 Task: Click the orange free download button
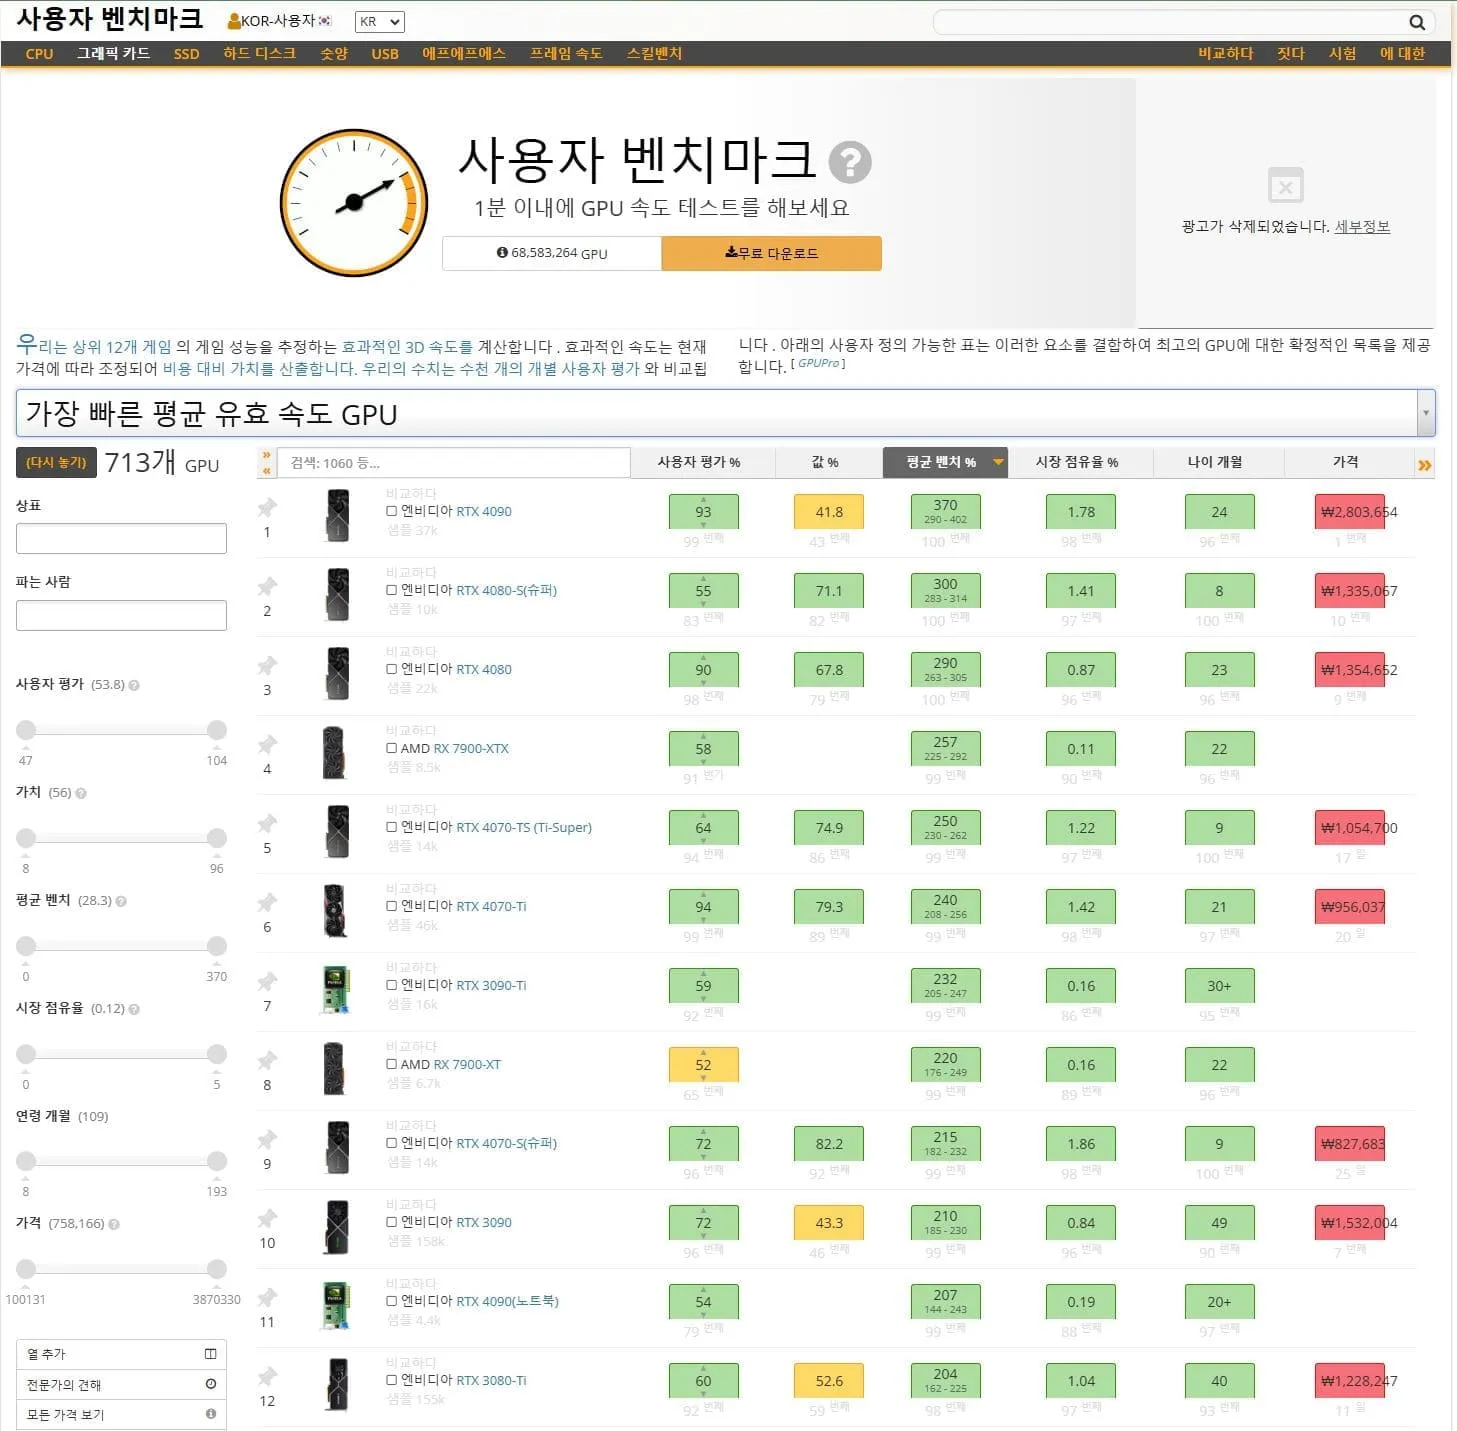(x=771, y=253)
